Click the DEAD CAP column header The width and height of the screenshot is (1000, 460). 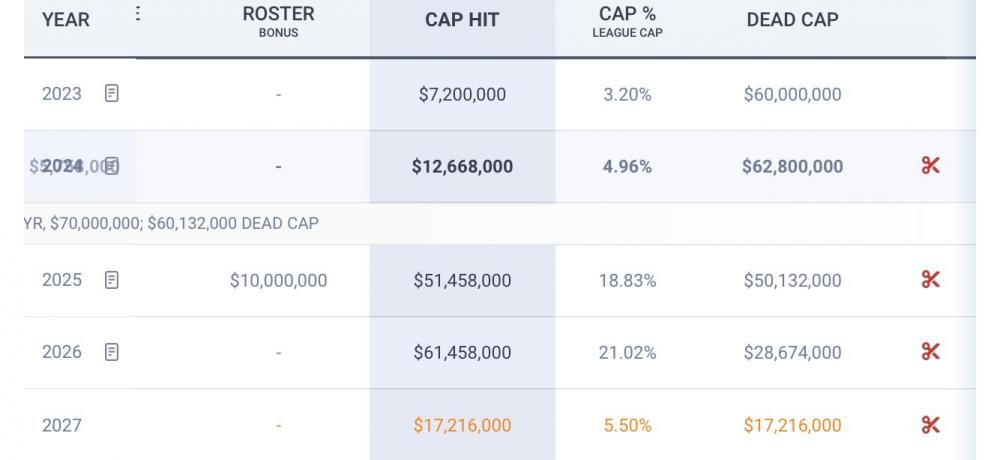792,19
